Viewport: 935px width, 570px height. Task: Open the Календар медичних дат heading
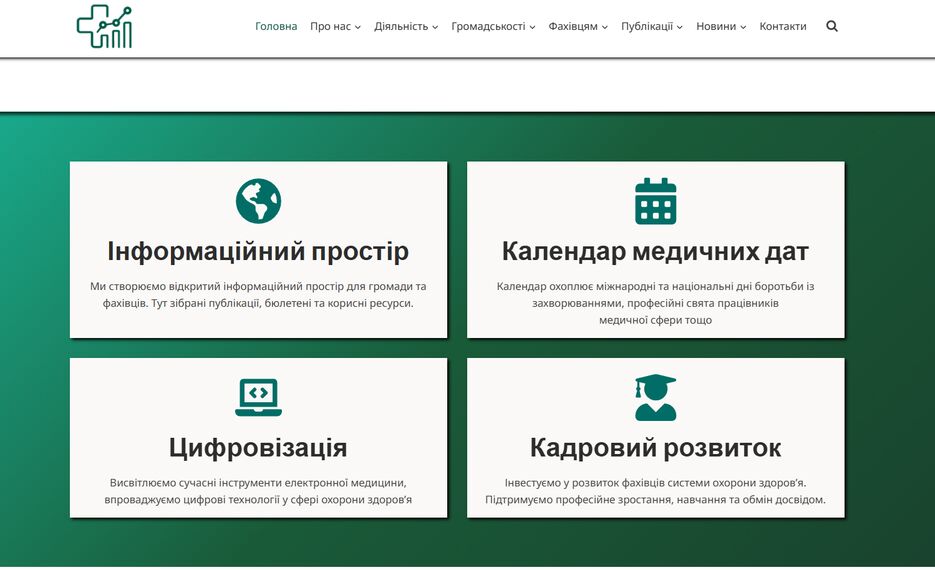click(655, 251)
